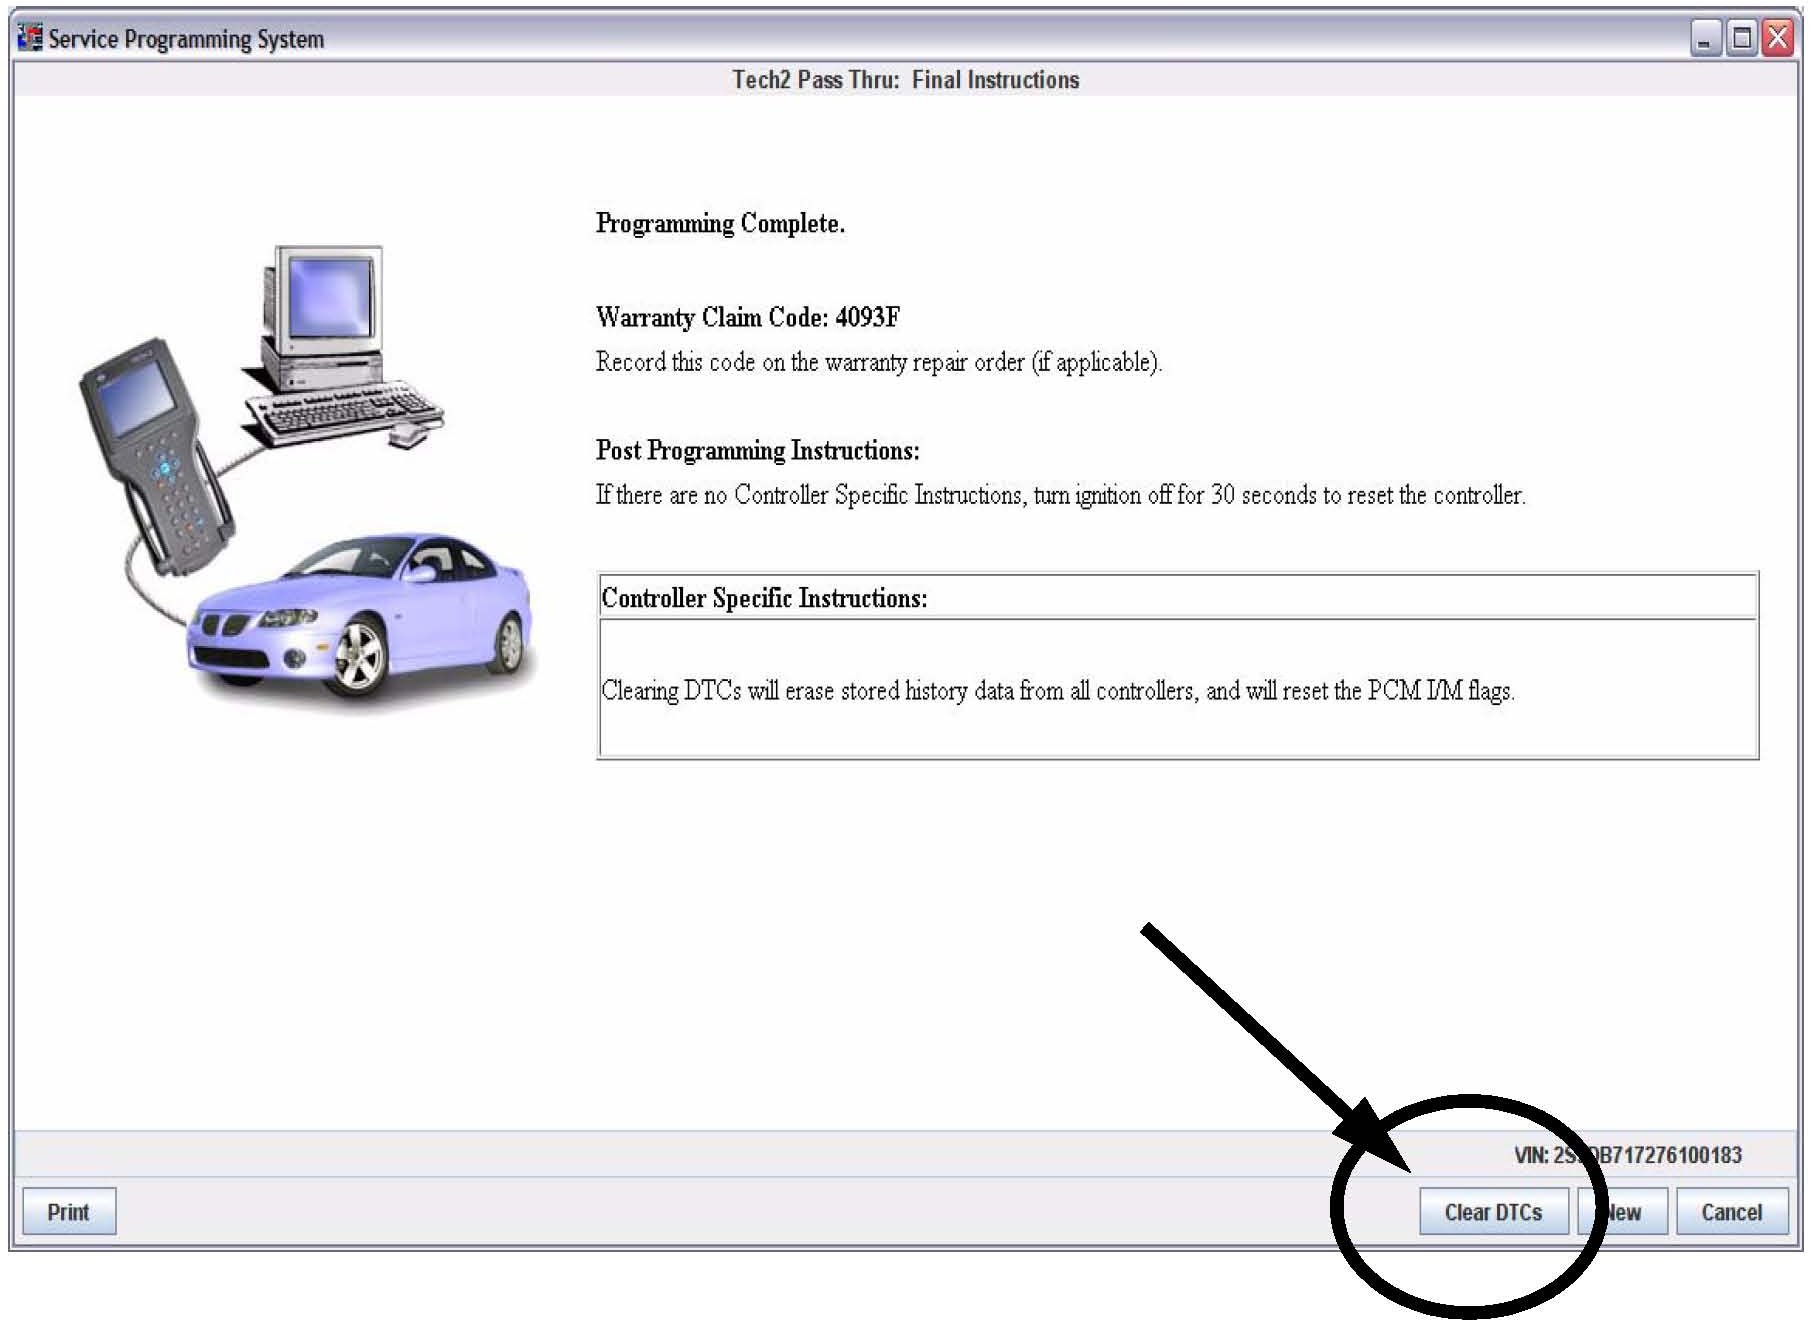
Task: Click the Service Programming System title bar icon
Action: (31, 38)
